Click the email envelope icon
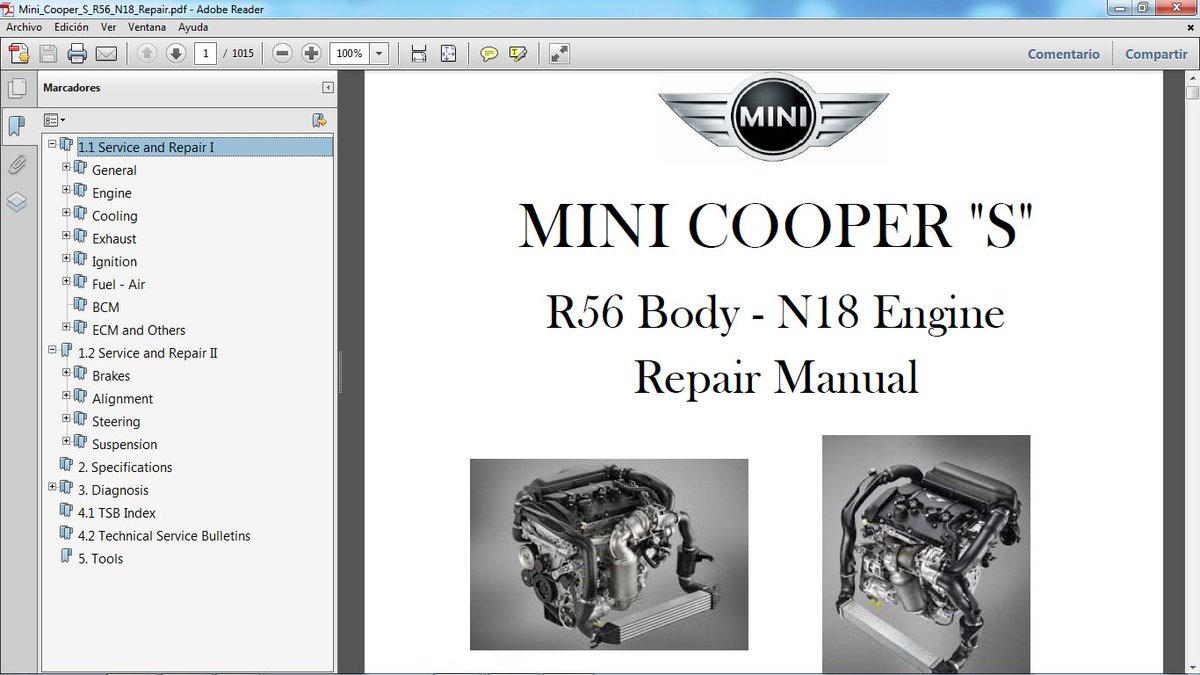Screen dimensions: 1200x675 (106, 54)
